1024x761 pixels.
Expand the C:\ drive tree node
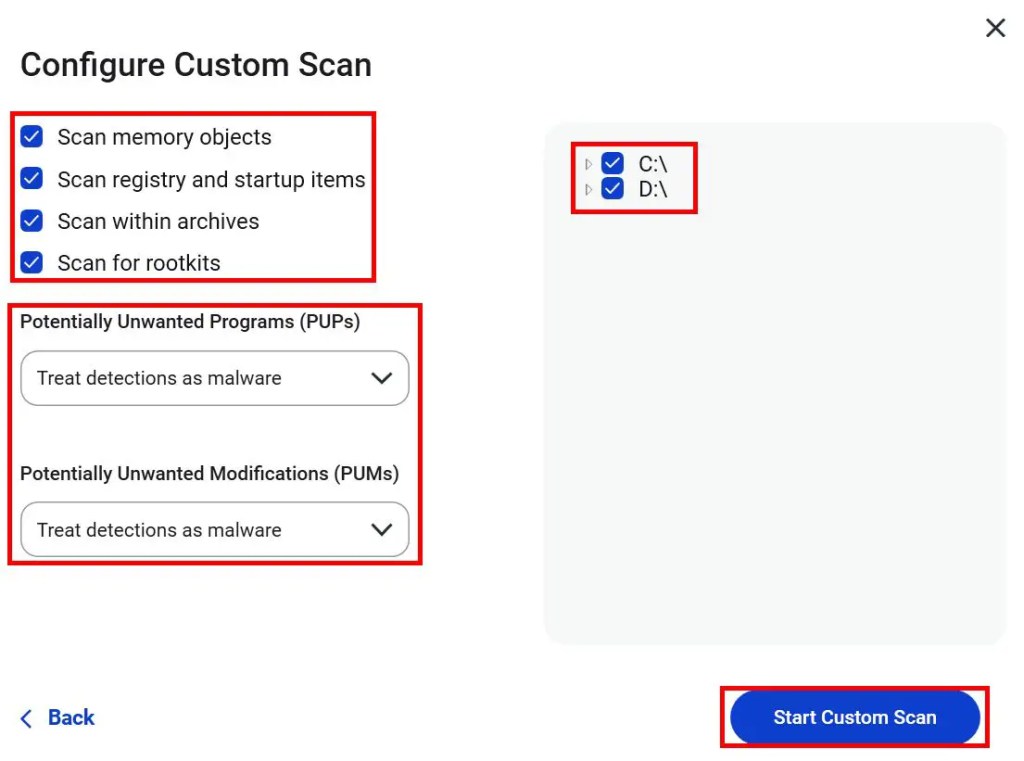point(588,164)
